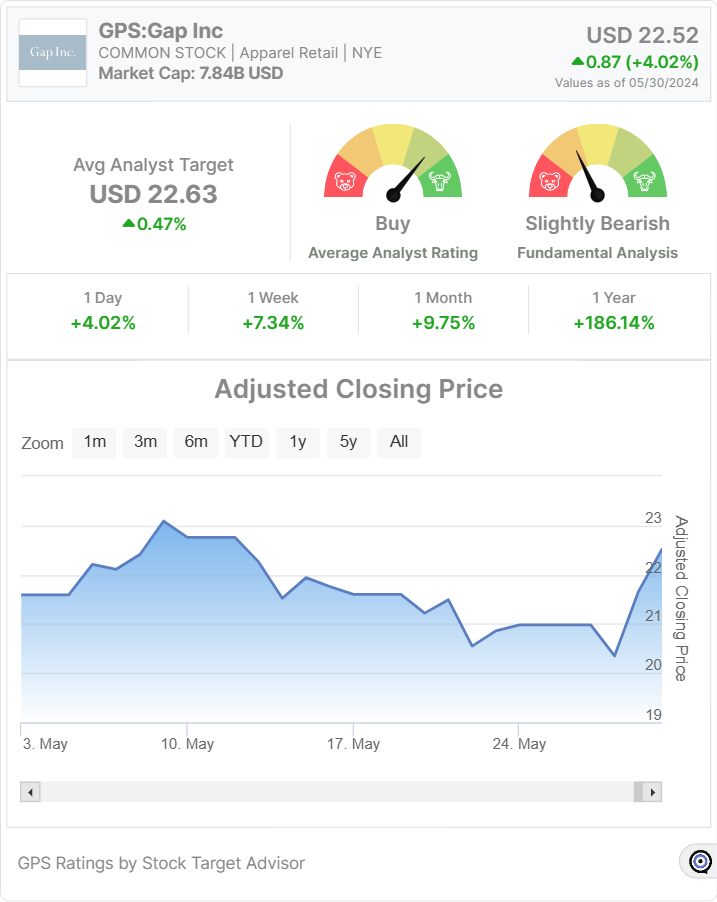
Task: Click the chart horizontal scrollbar track
Action: [336, 792]
